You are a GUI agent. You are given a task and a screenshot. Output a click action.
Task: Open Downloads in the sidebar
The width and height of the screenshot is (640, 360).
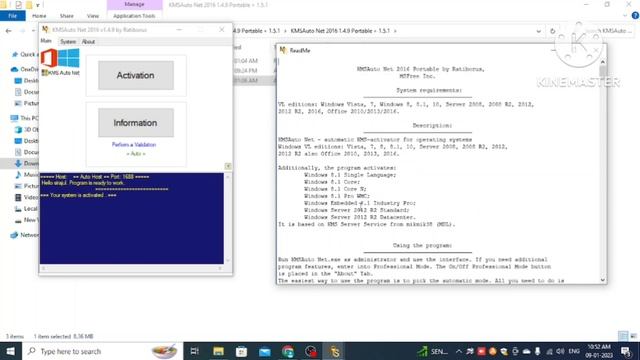pyautogui.click(x=27, y=163)
